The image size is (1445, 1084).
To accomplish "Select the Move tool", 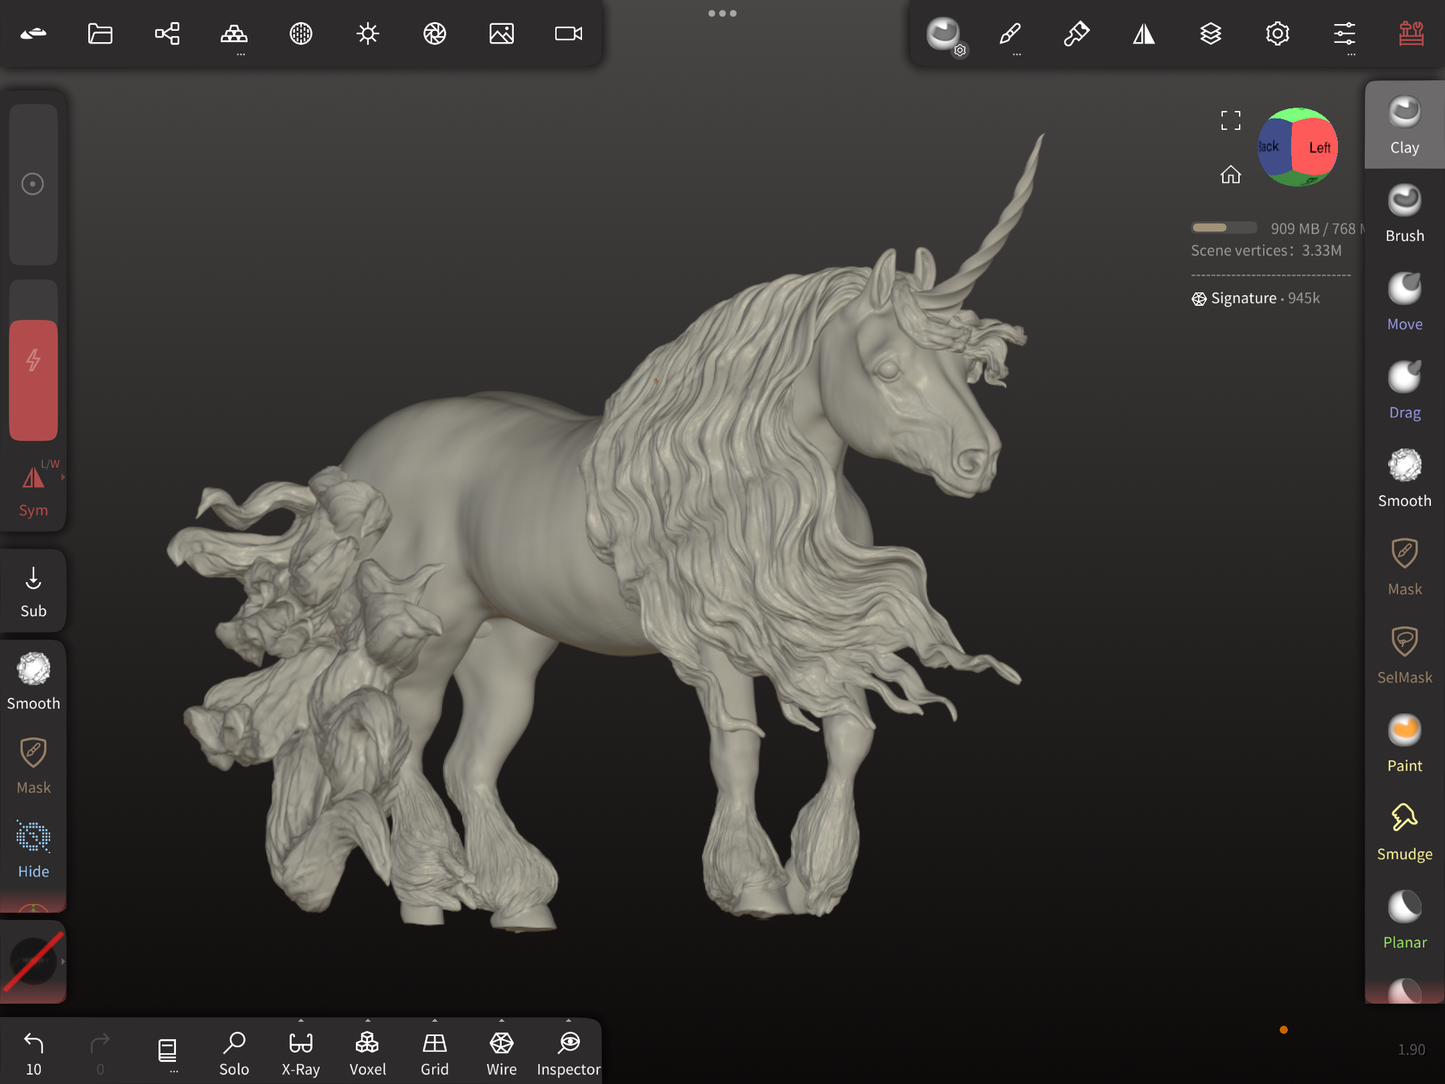I will tap(1404, 301).
